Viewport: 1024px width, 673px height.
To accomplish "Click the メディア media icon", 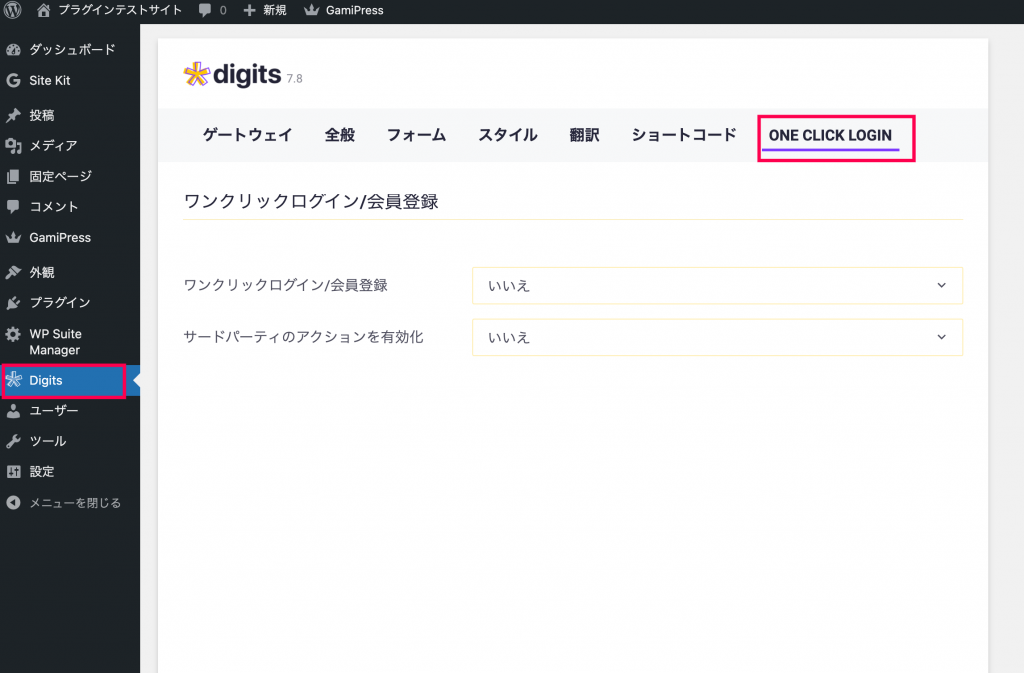I will 13,146.
